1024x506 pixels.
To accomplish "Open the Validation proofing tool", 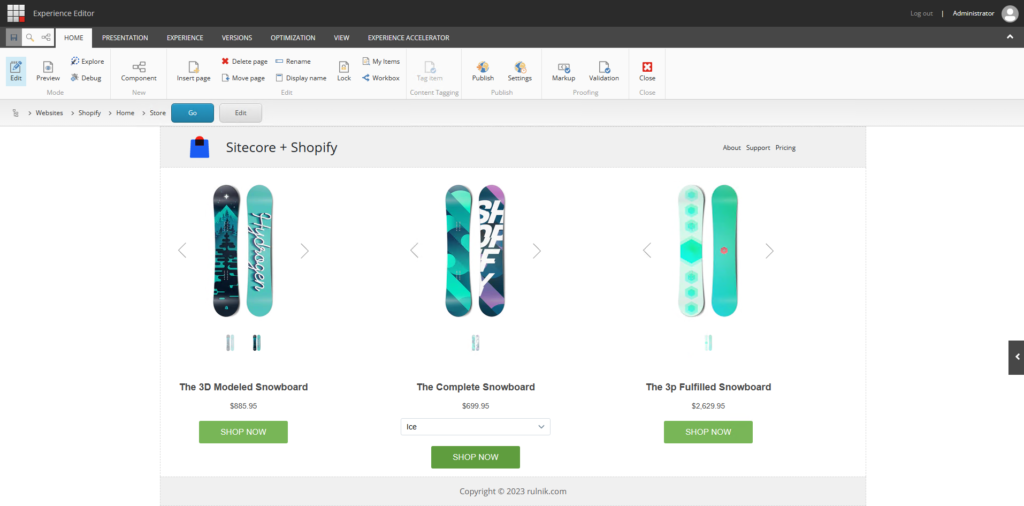I will [604, 70].
